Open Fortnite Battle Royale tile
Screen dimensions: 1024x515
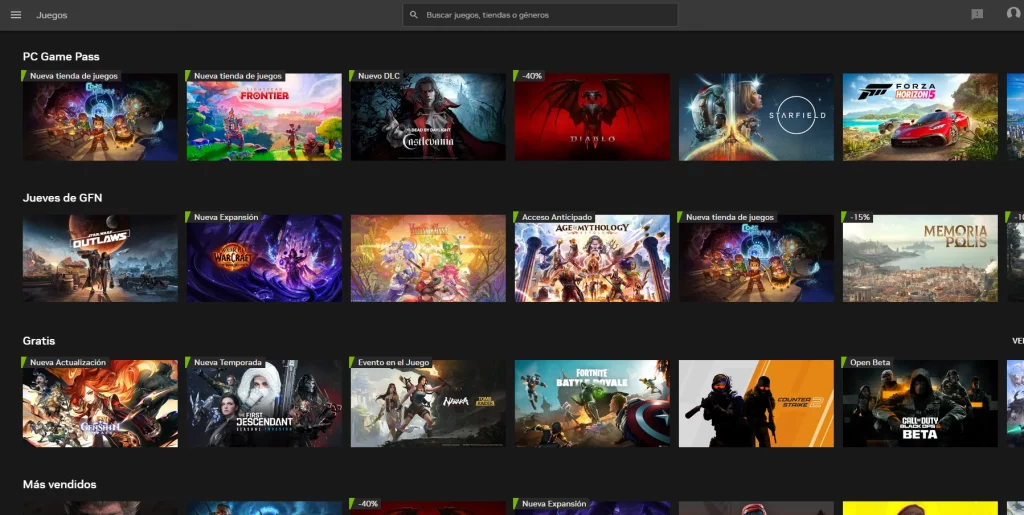pyautogui.click(x=592, y=403)
